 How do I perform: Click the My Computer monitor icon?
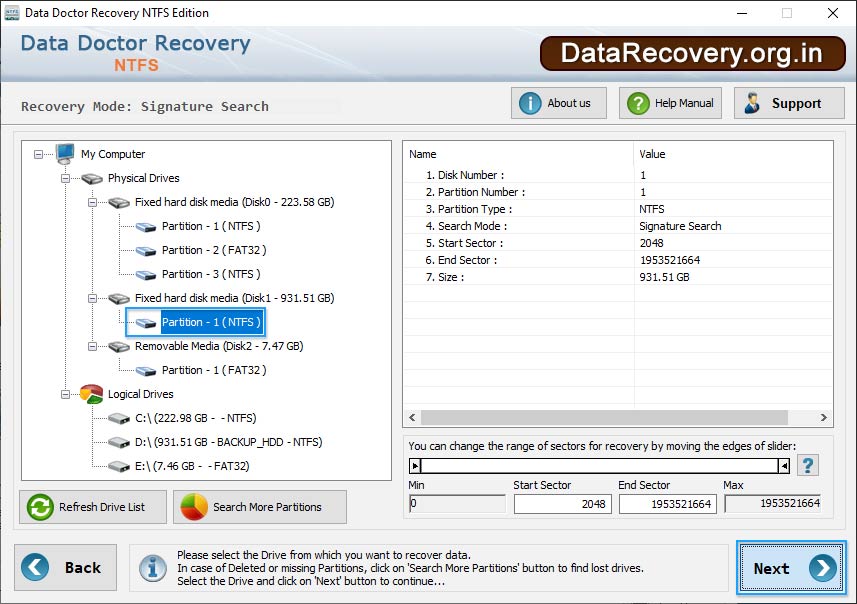pyautogui.click(x=64, y=154)
